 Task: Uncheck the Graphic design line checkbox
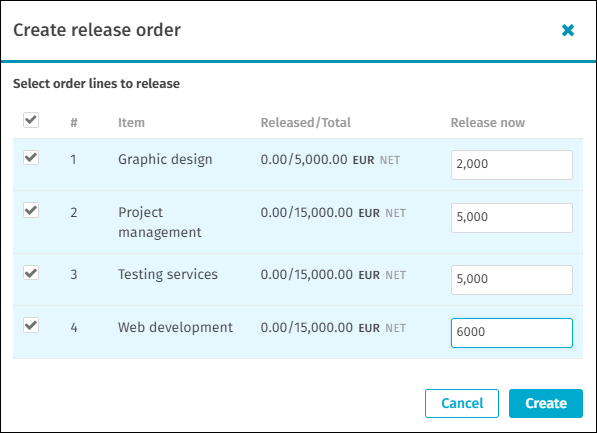[x=31, y=157]
